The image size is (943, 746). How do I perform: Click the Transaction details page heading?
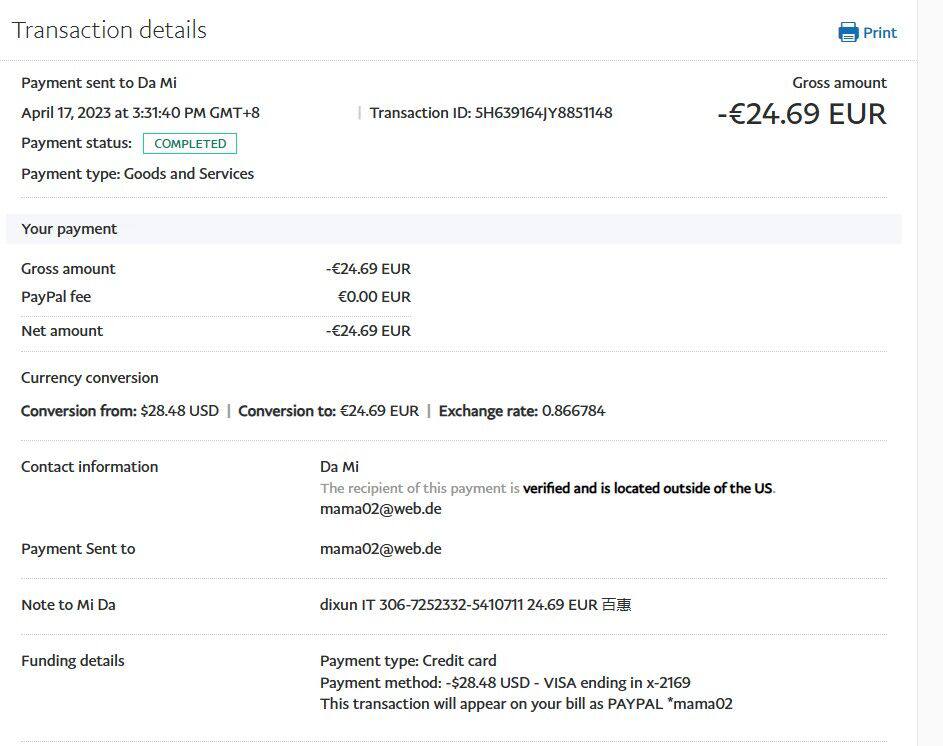pyautogui.click(x=109, y=30)
